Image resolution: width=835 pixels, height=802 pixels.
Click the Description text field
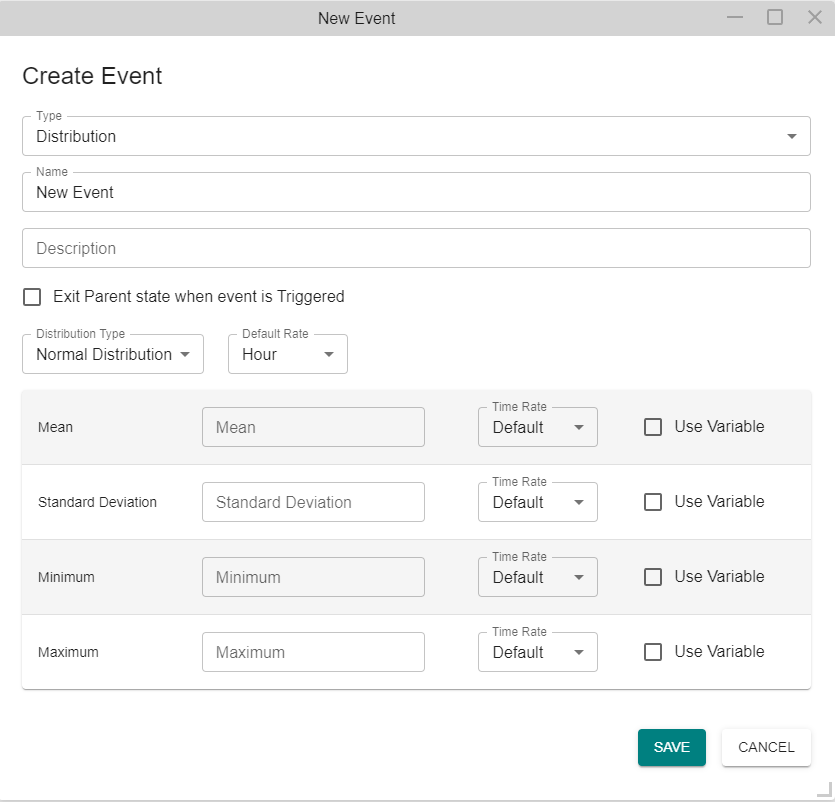pos(415,248)
